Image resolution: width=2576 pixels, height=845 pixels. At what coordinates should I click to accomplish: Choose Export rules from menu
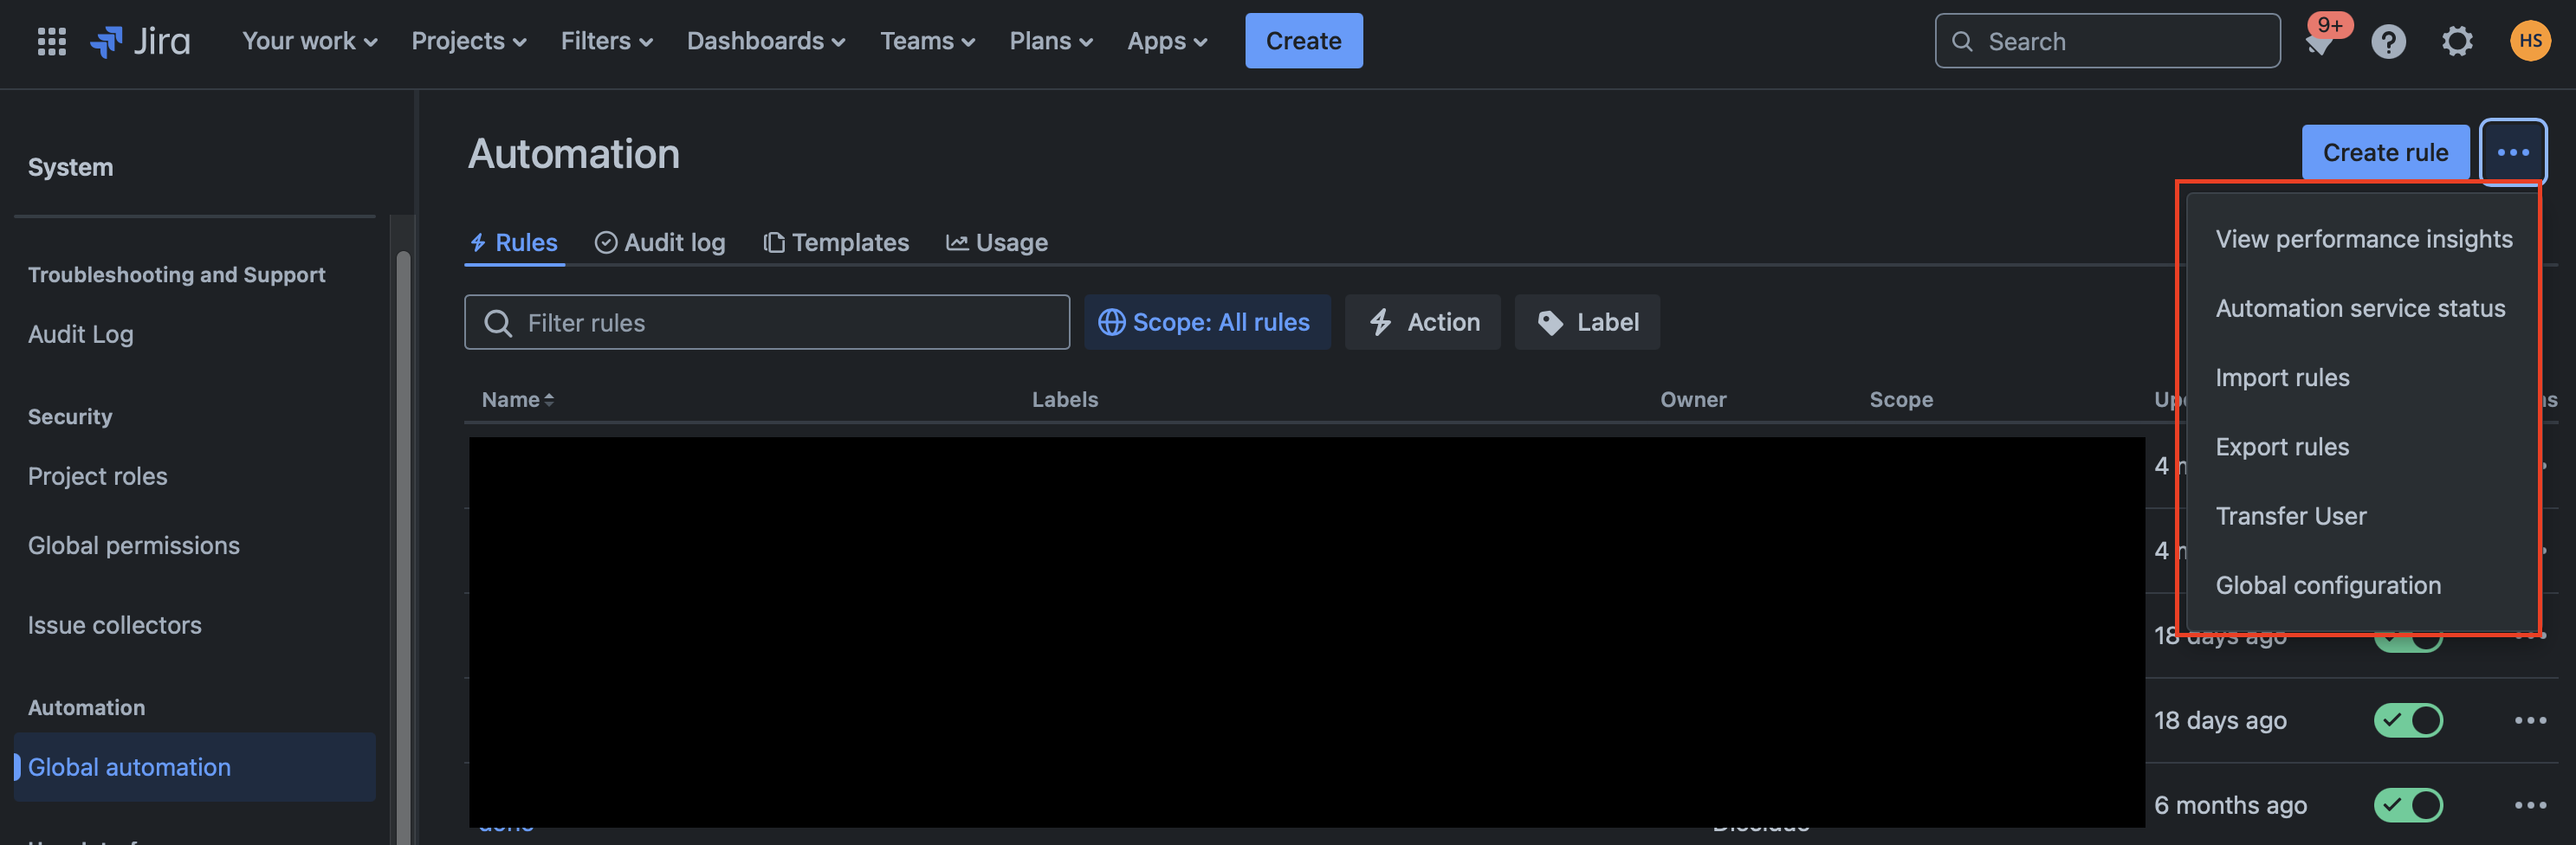(2362, 447)
